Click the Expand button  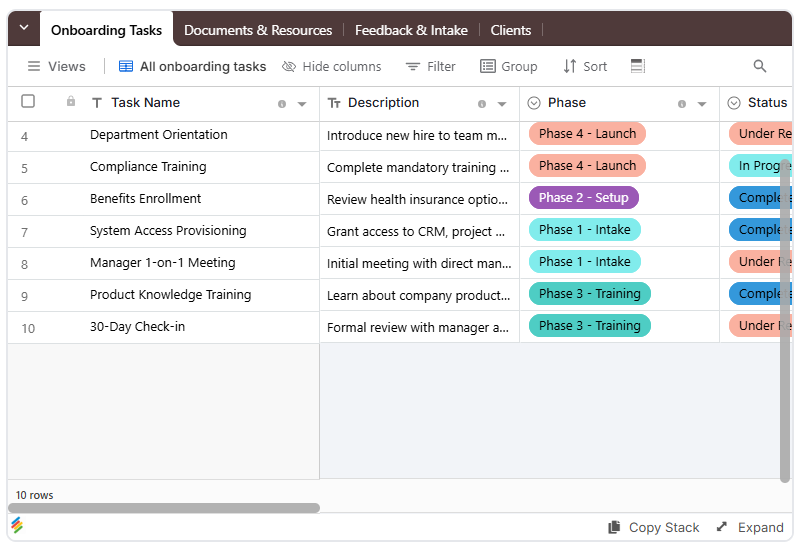click(x=750, y=527)
